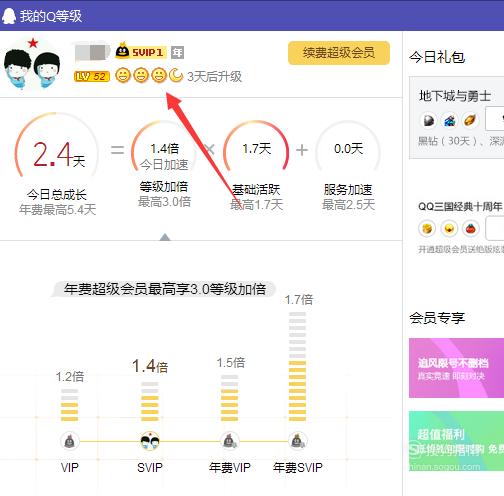Click the third sun level icon
Image resolution: width=504 pixels, height=496 pixels.
coord(159,75)
